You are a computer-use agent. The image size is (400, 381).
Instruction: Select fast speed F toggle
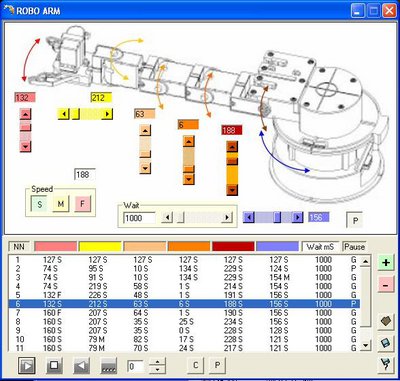pos(82,204)
